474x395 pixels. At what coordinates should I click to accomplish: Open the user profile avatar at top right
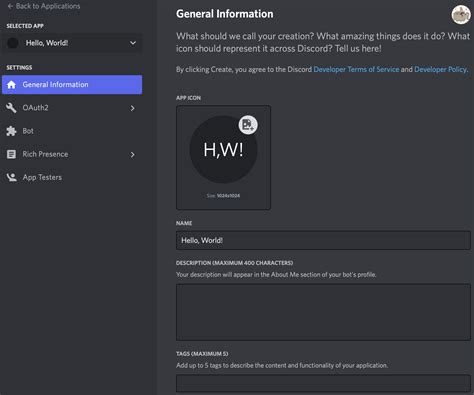coord(461,15)
